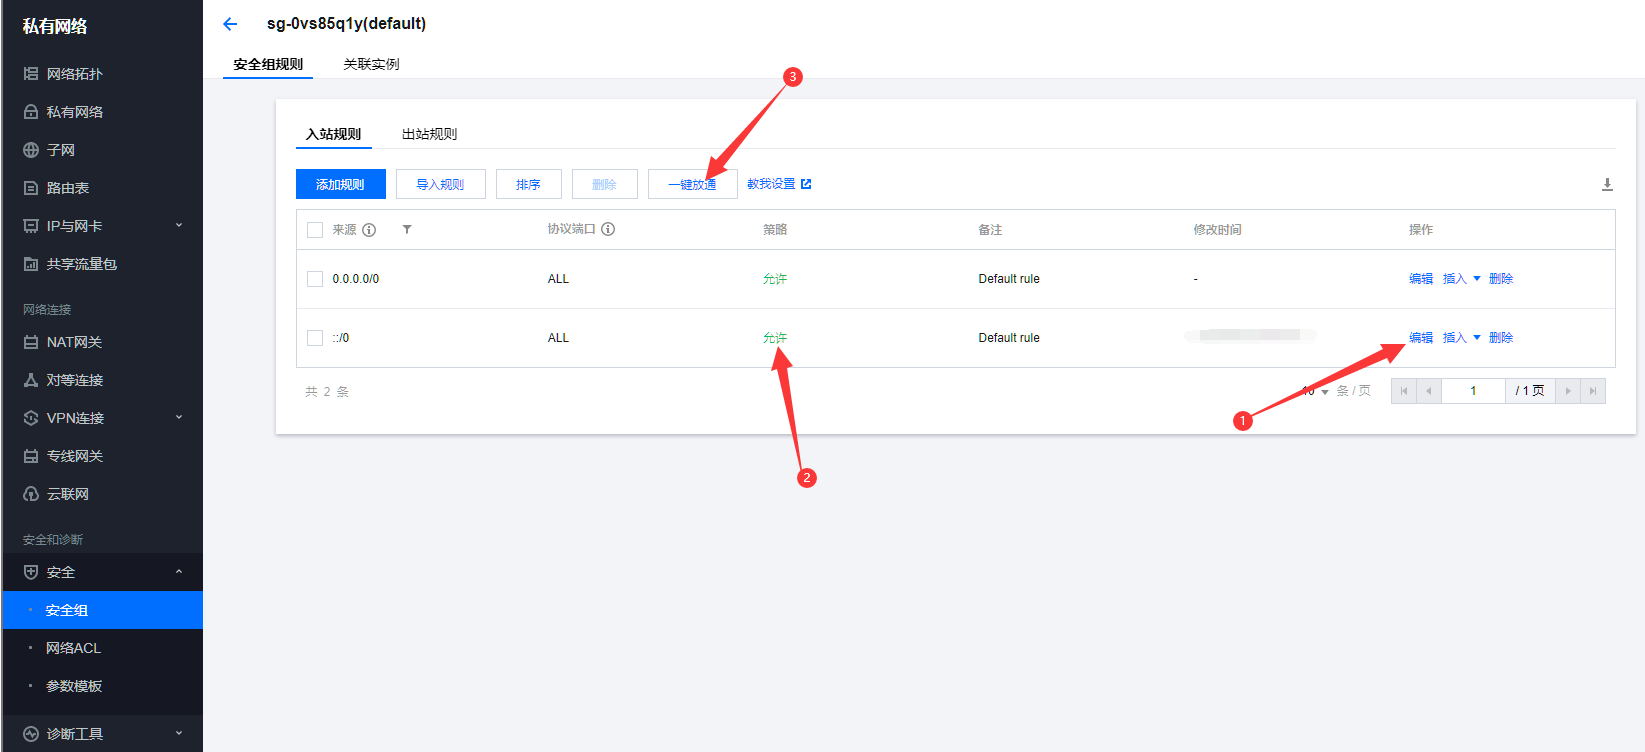Collapse the 安全 sidebar section
Image resolution: width=1645 pixels, height=752 pixels.
(102, 572)
